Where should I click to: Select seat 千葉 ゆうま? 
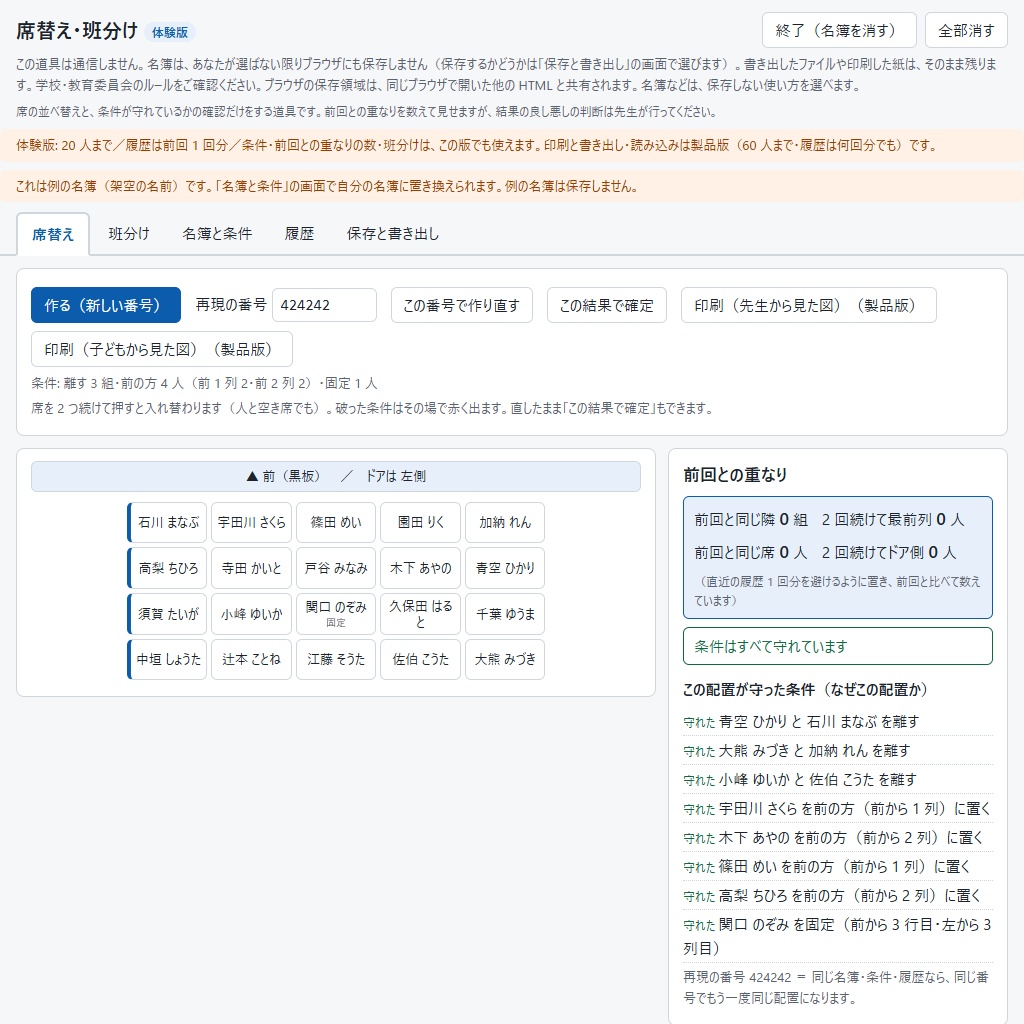pyautogui.click(x=505, y=614)
